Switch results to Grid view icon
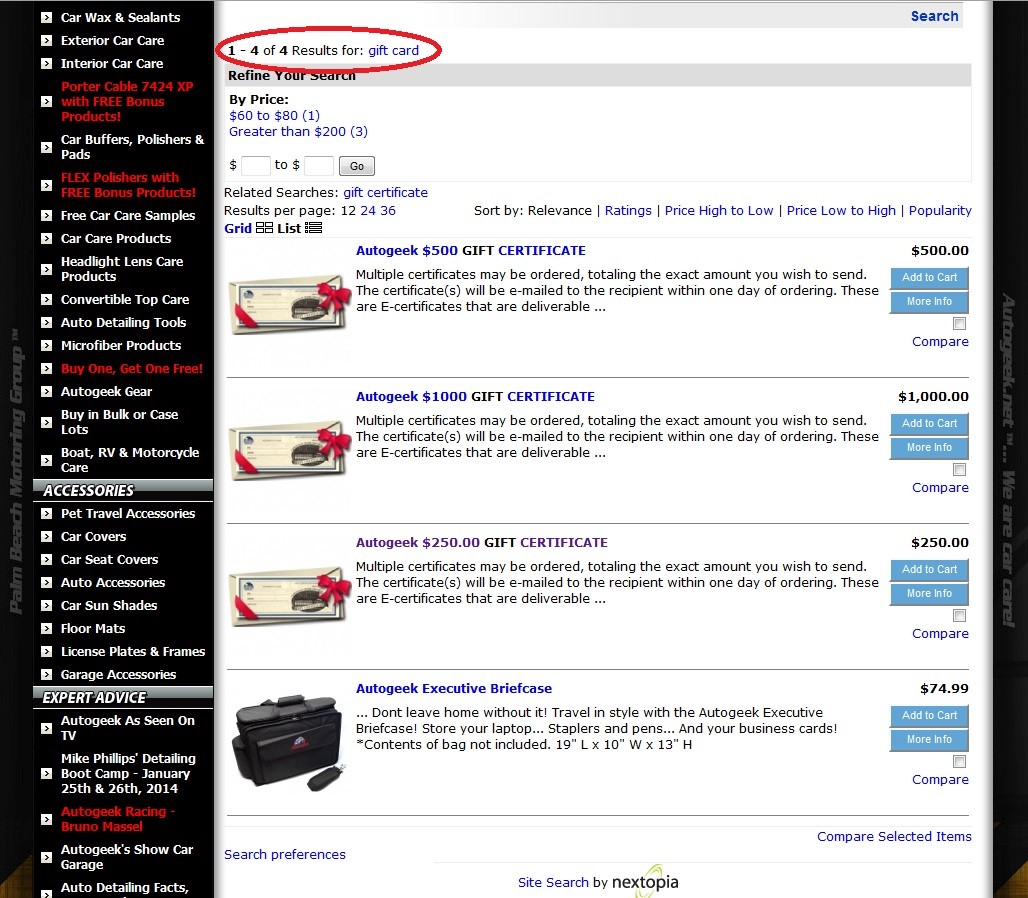 coord(264,227)
